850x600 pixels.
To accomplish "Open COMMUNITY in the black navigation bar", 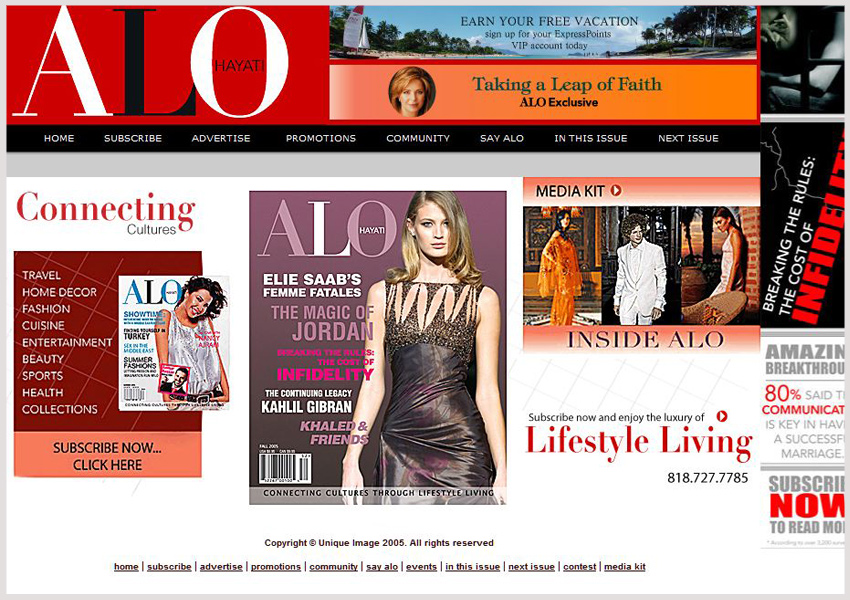I will (x=418, y=138).
